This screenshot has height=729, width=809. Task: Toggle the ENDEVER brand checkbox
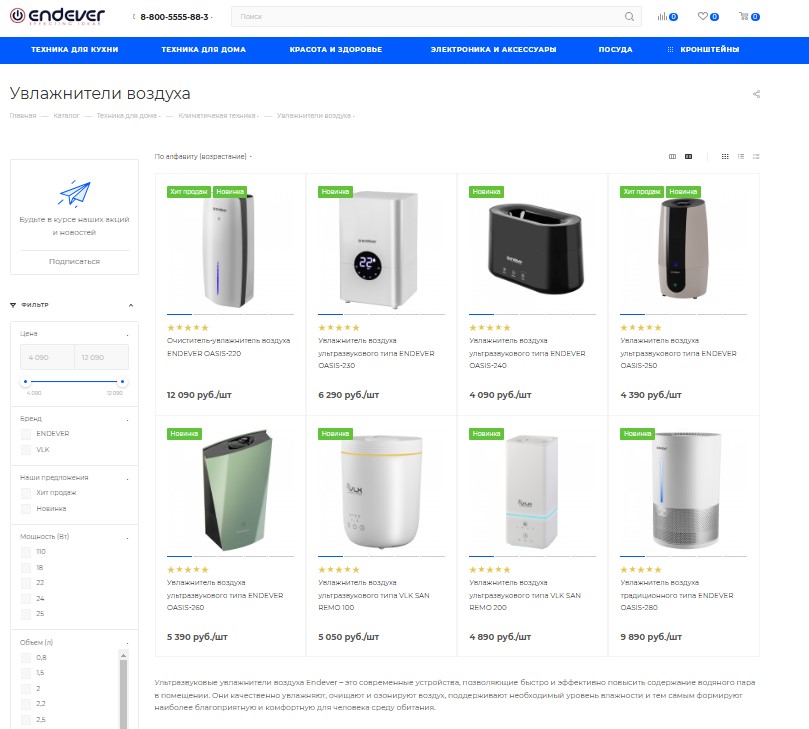26,434
